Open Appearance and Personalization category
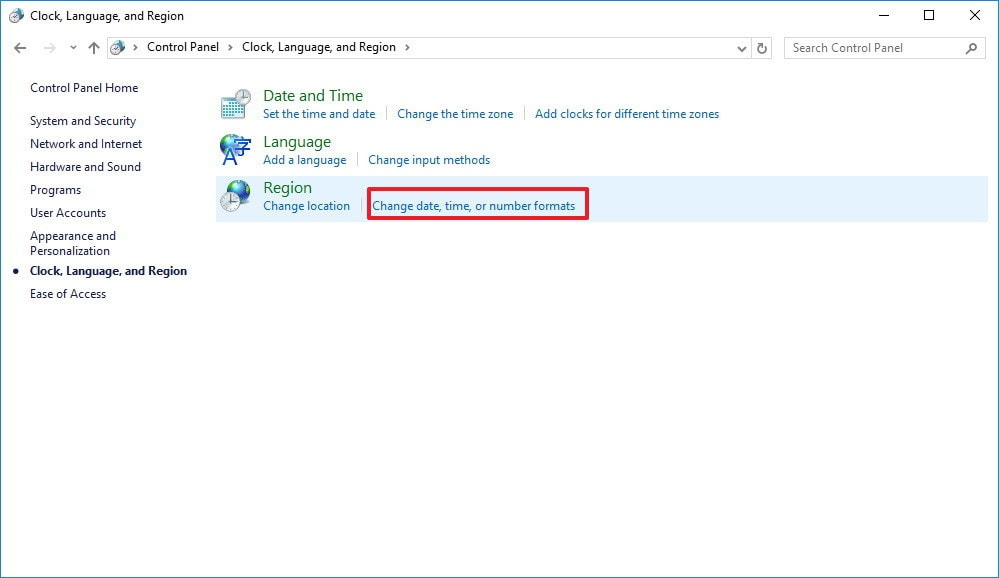Screen dimensions: 999x578 tap(73, 243)
